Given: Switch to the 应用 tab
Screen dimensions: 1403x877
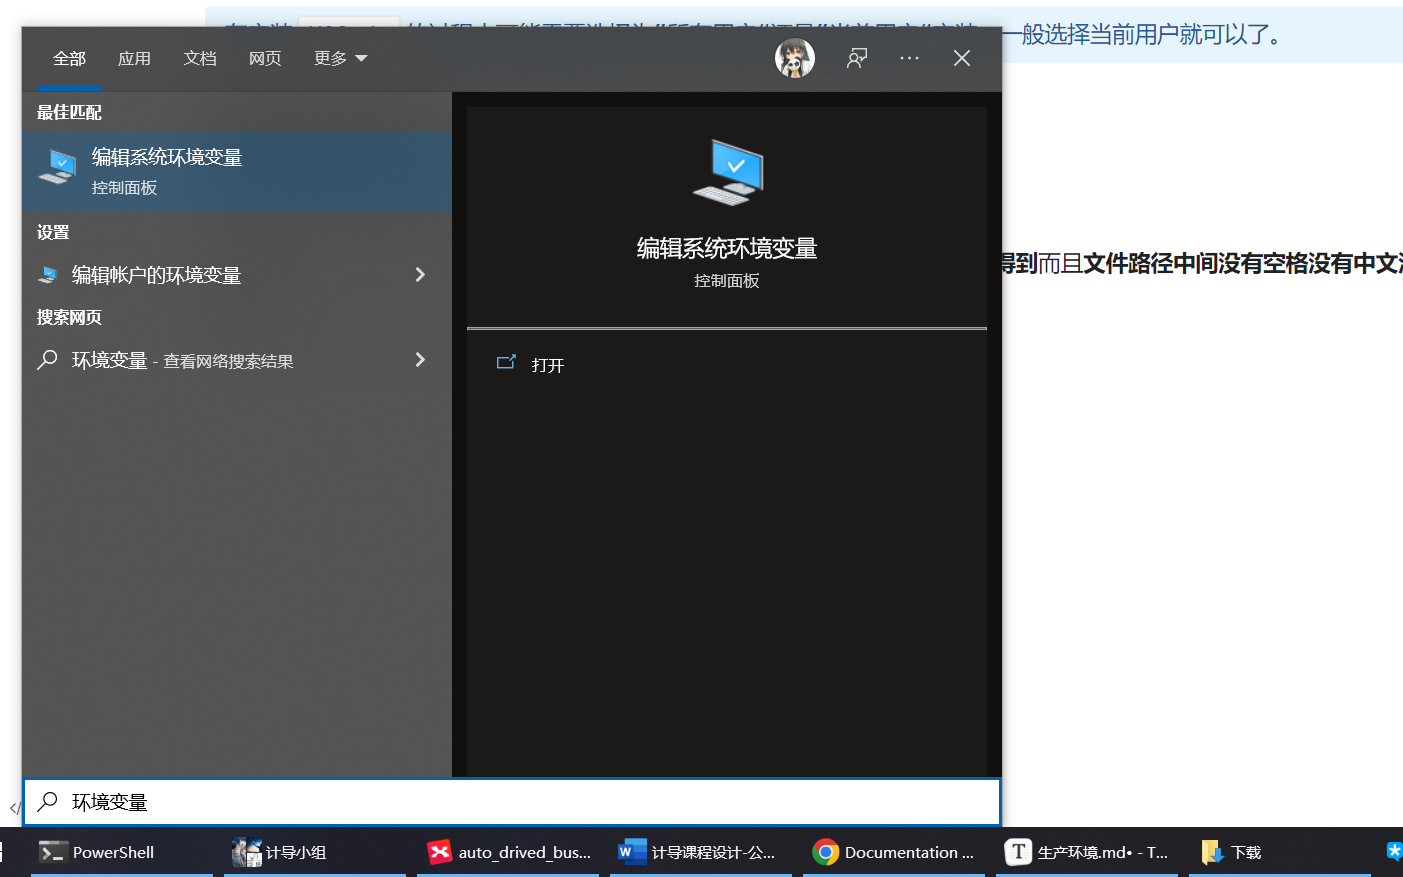Looking at the screenshot, I should click(x=134, y=59).
